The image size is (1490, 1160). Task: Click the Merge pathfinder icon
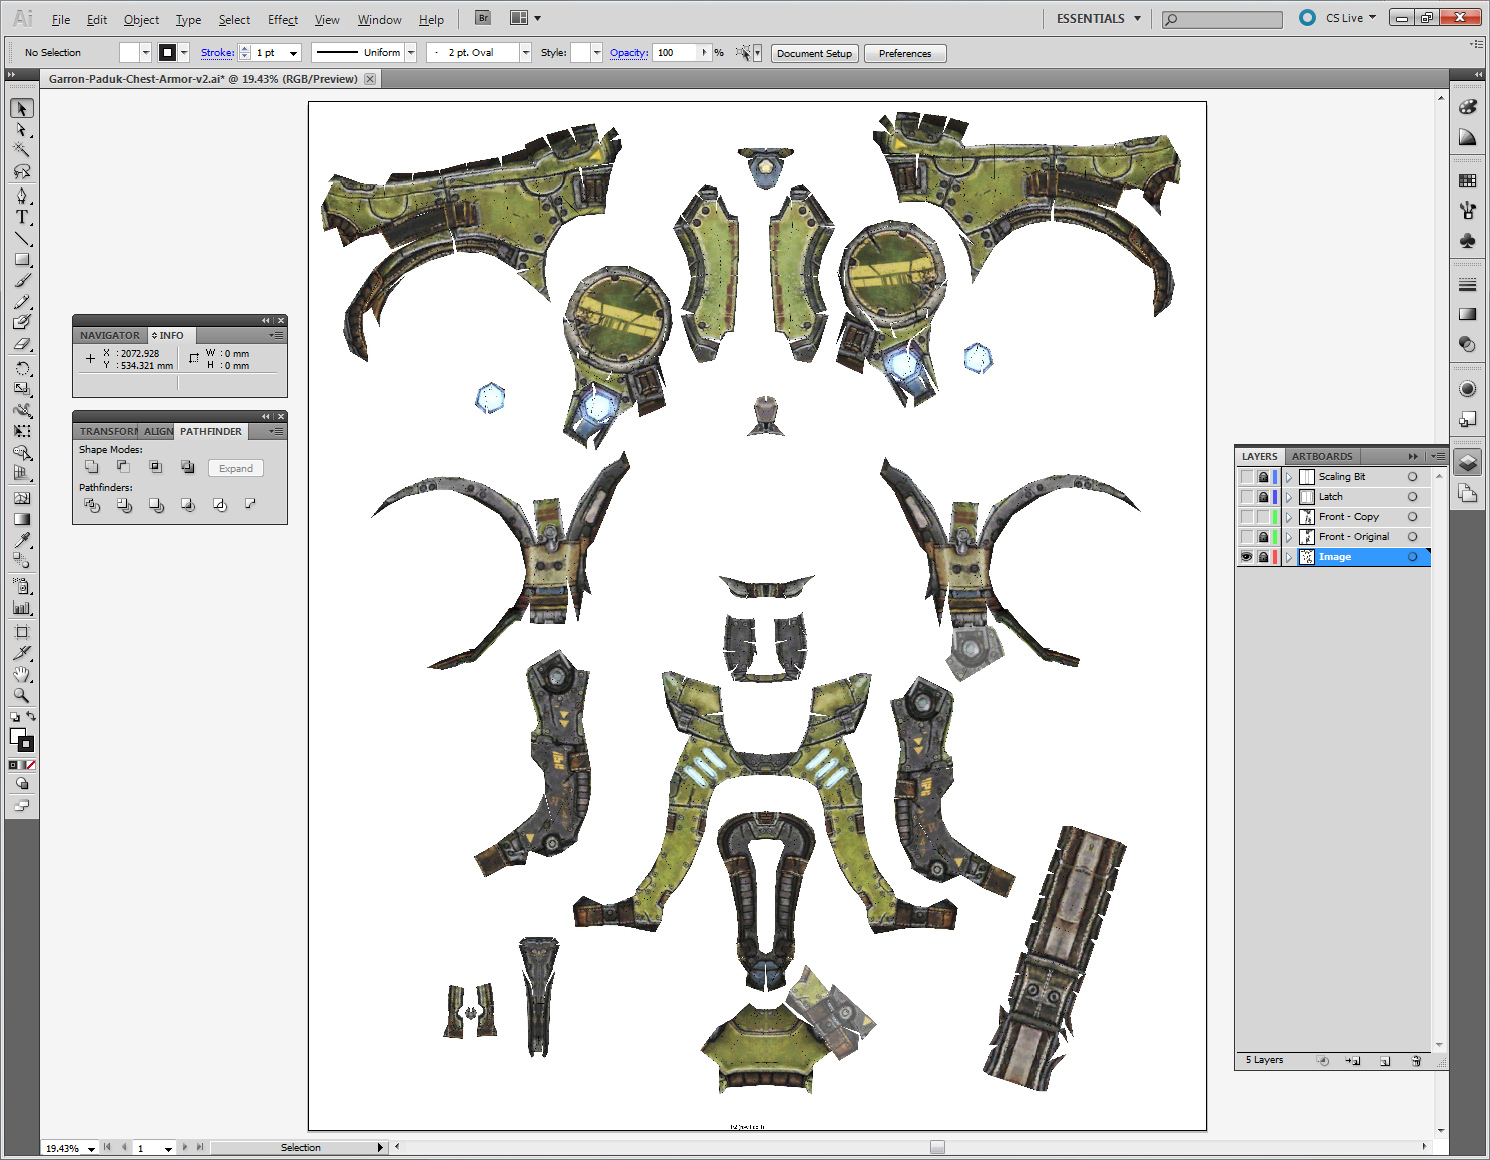[156, 505]
